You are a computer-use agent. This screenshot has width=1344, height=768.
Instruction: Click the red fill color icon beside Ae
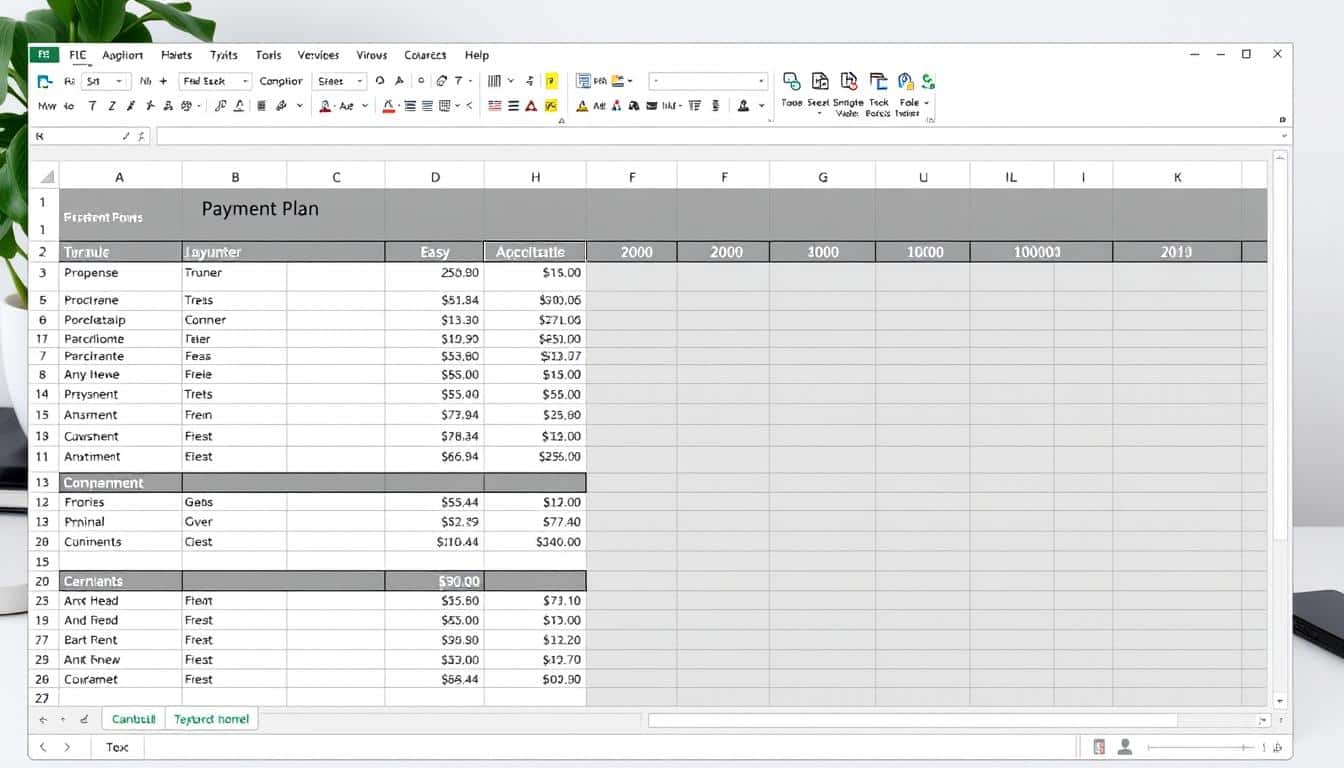click(x=325, y=105)
